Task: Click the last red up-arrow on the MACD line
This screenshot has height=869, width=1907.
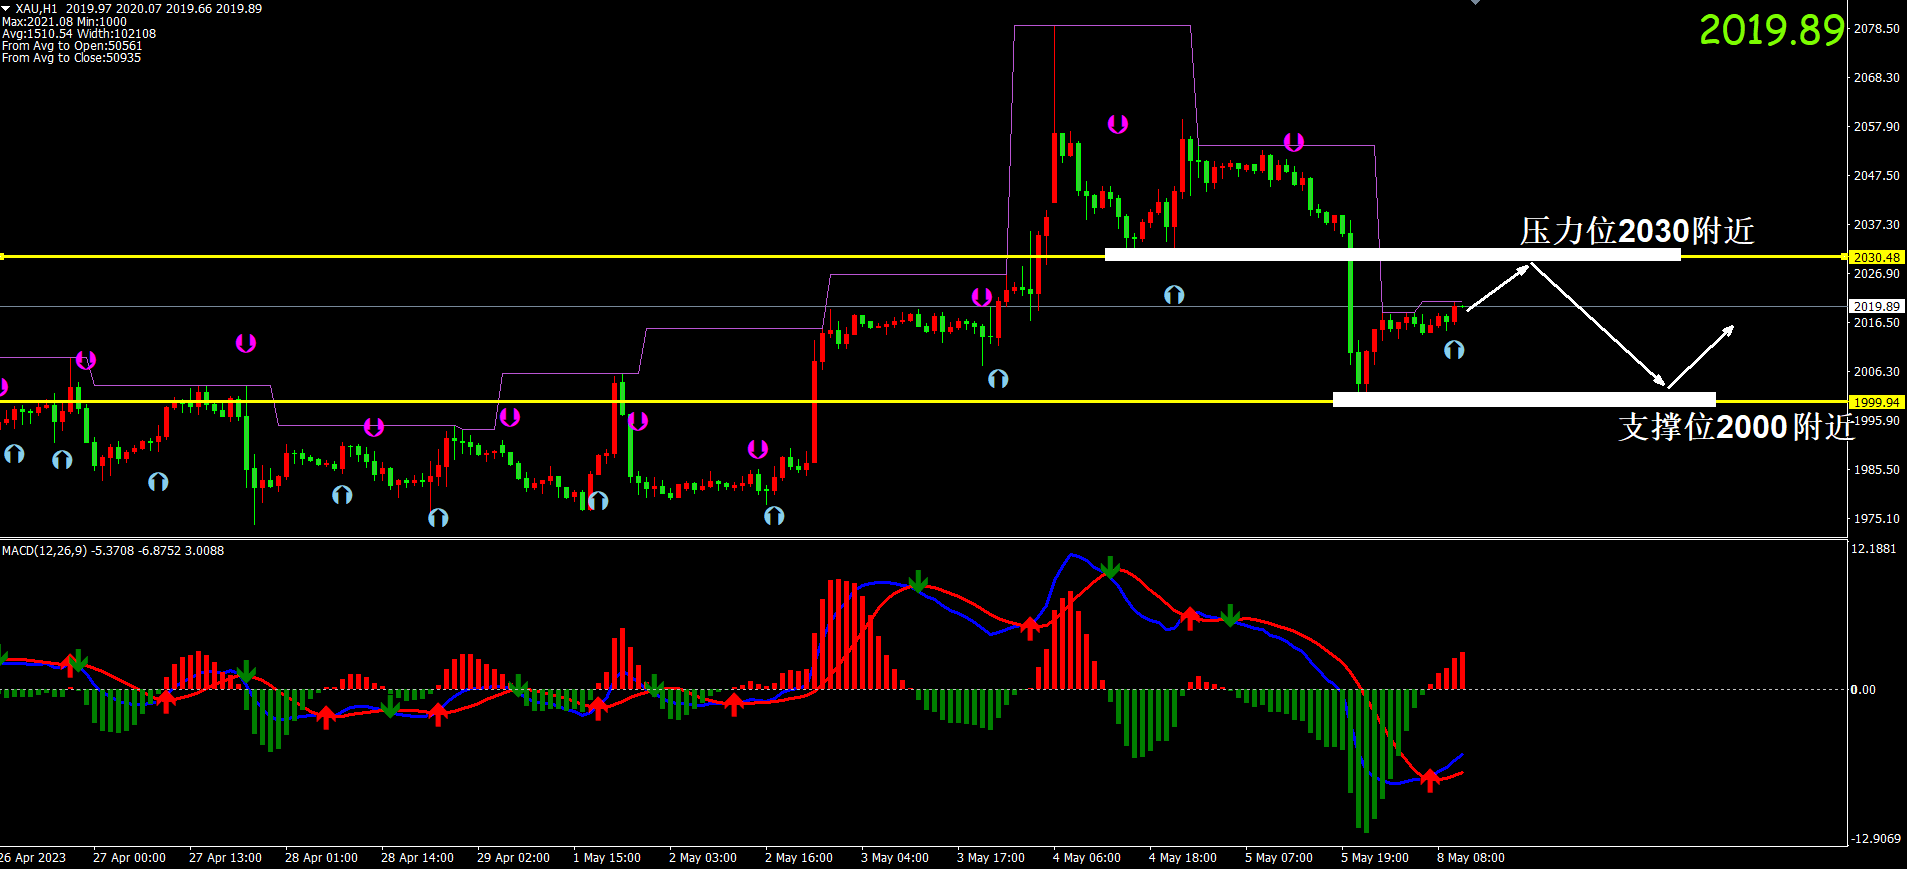Action: (1430, 779)
